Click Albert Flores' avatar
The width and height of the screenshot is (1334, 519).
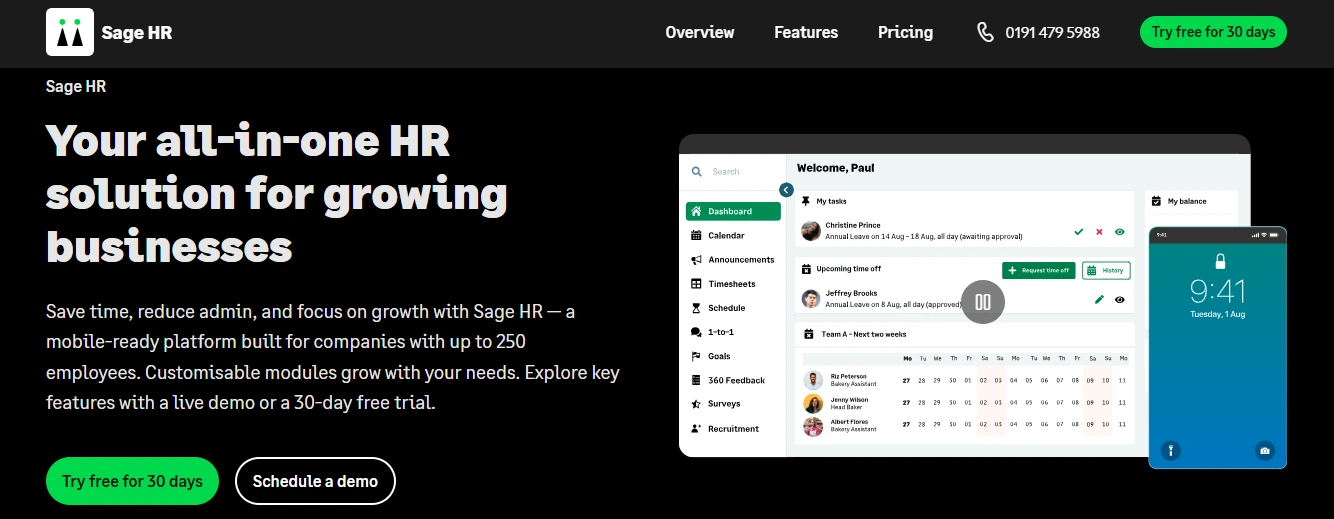[x=813, y=426]
